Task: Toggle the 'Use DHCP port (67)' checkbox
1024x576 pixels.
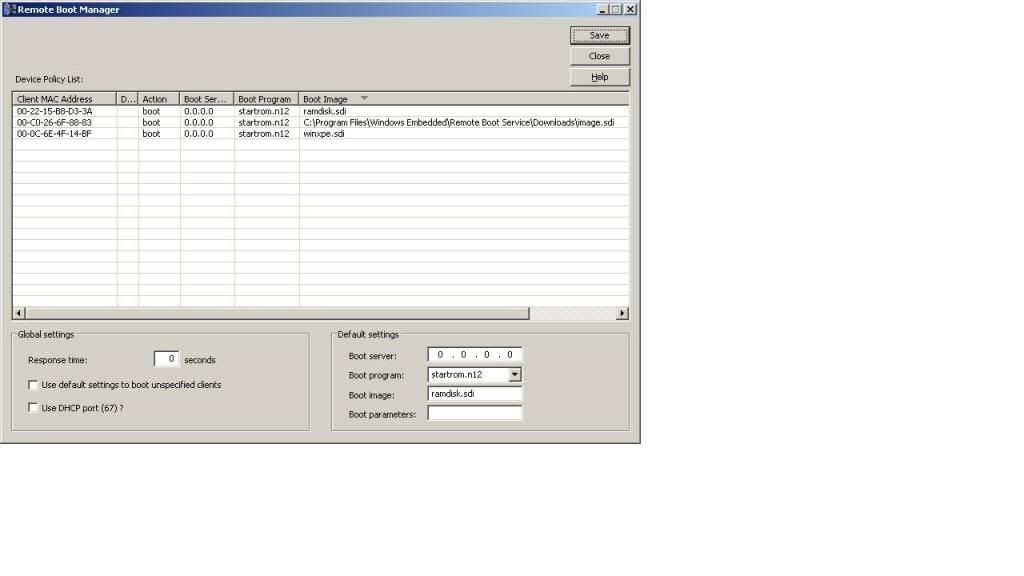Action: tap(33, 408)
